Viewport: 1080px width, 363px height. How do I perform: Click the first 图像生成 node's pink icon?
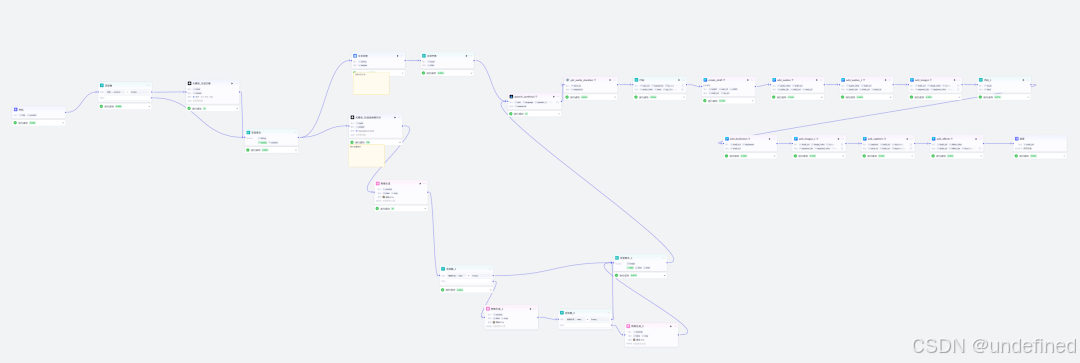coord(378,183)
